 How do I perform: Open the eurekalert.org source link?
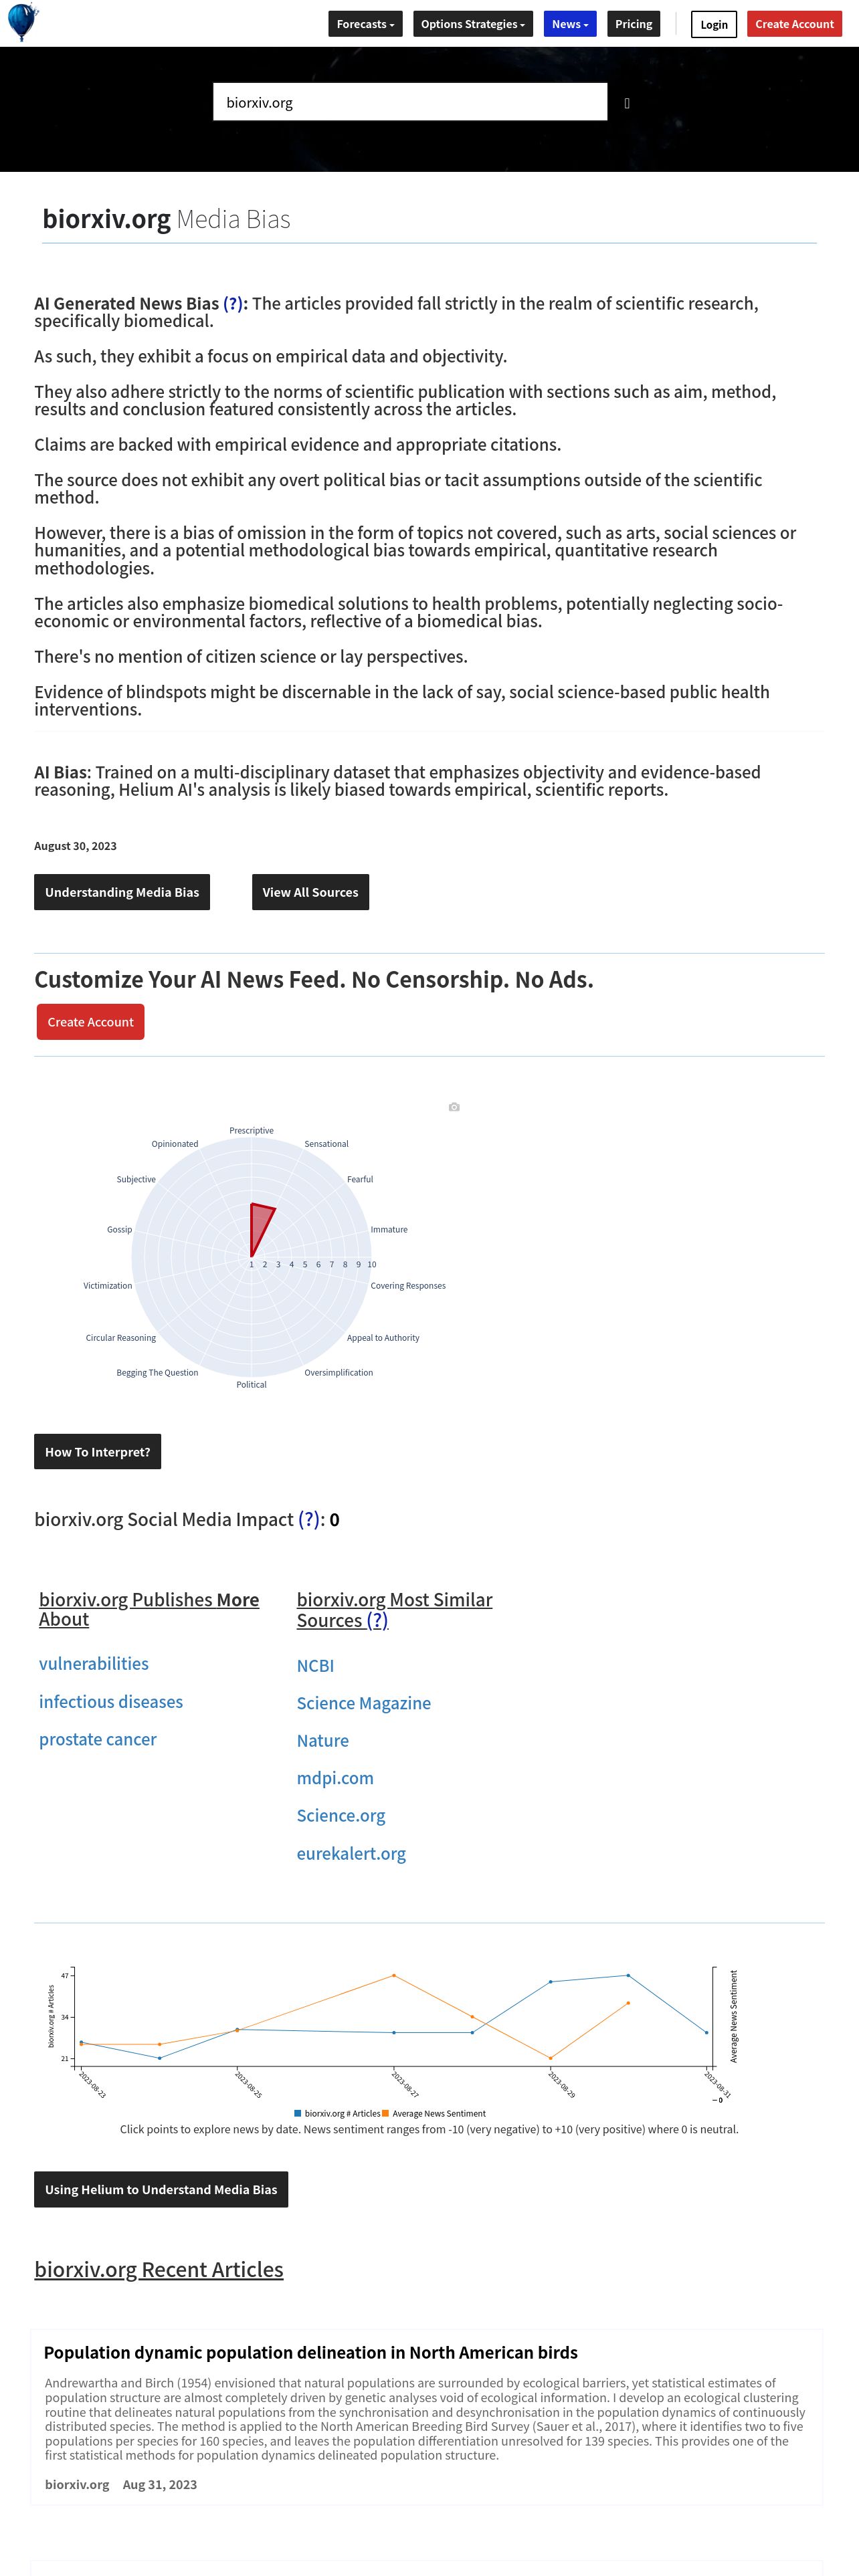351,1853
